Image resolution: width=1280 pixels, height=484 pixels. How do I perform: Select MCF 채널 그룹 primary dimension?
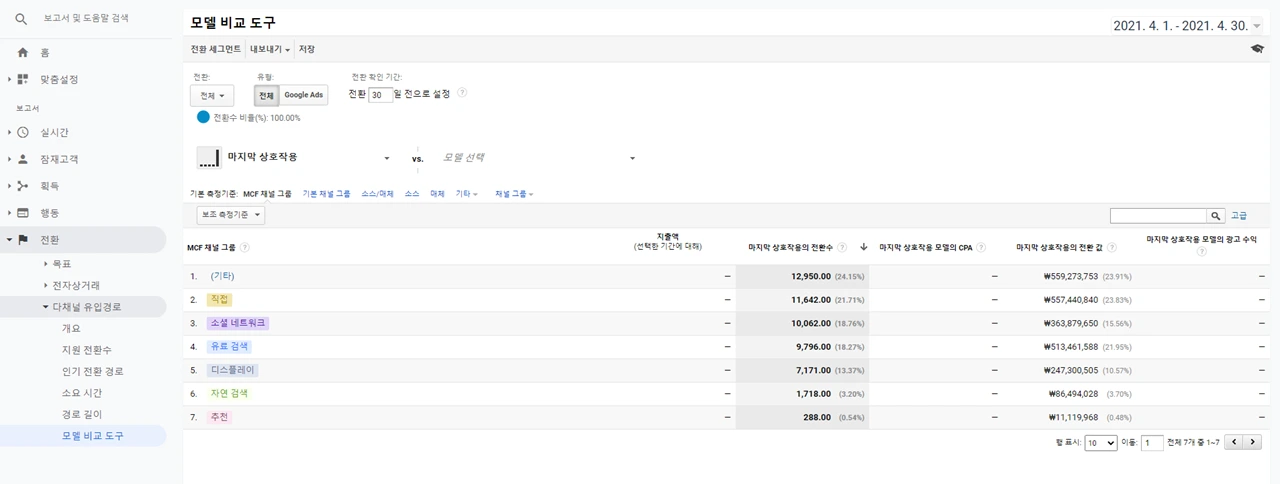(x=267, y=194)
